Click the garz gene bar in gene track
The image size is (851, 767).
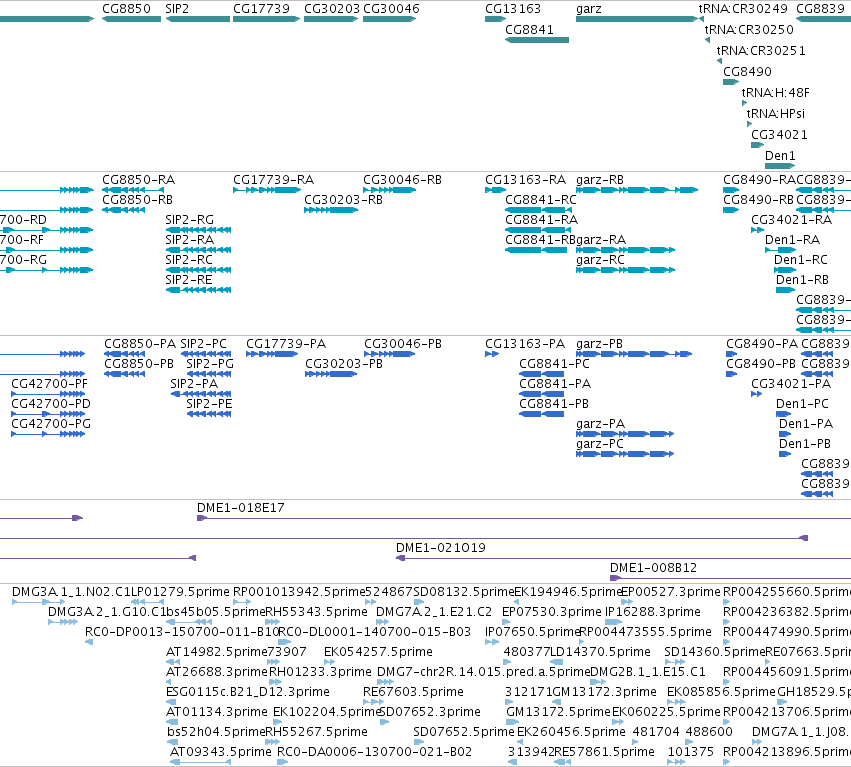tap(636, 19)
